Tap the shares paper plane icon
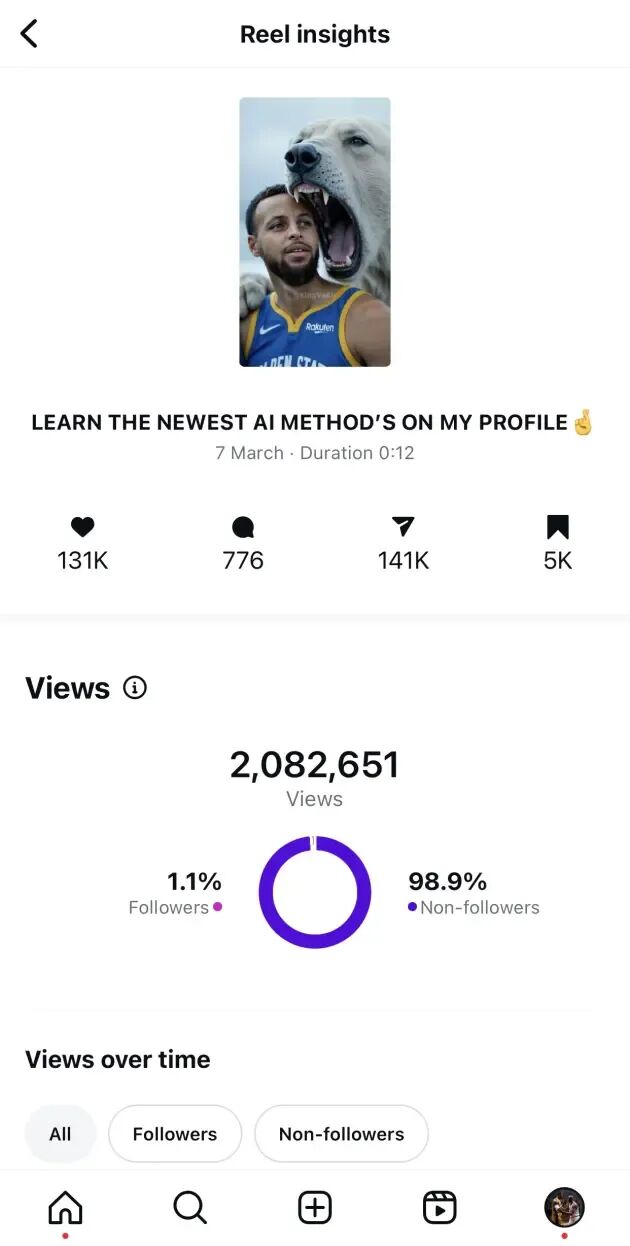This screenshot has width=630, height=1246. pos(403,527)
